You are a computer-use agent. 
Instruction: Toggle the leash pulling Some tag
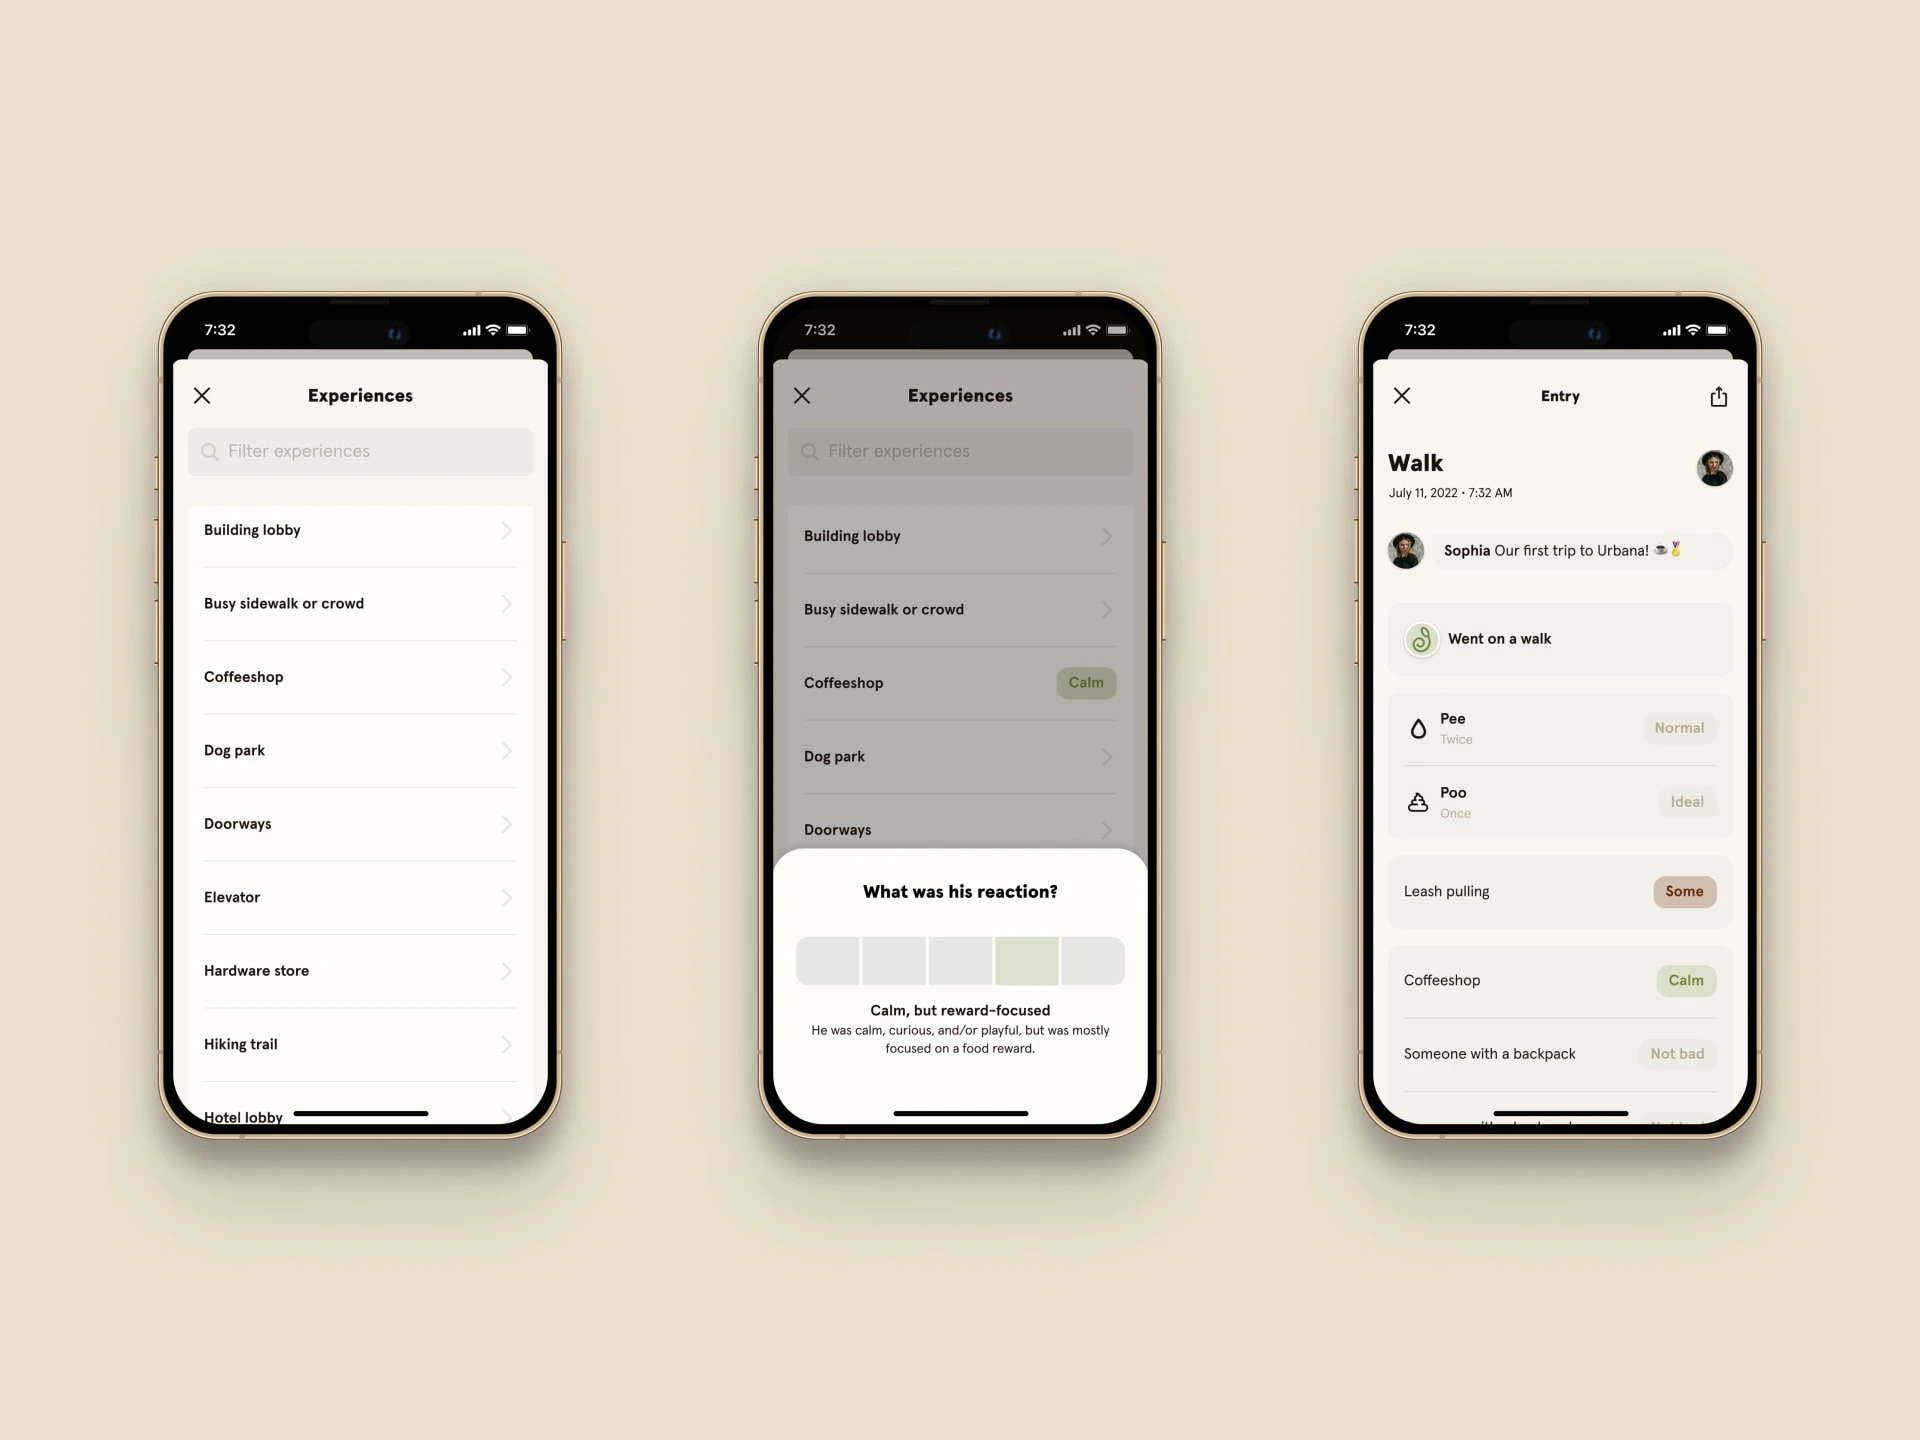click(x=1681, y=891)
